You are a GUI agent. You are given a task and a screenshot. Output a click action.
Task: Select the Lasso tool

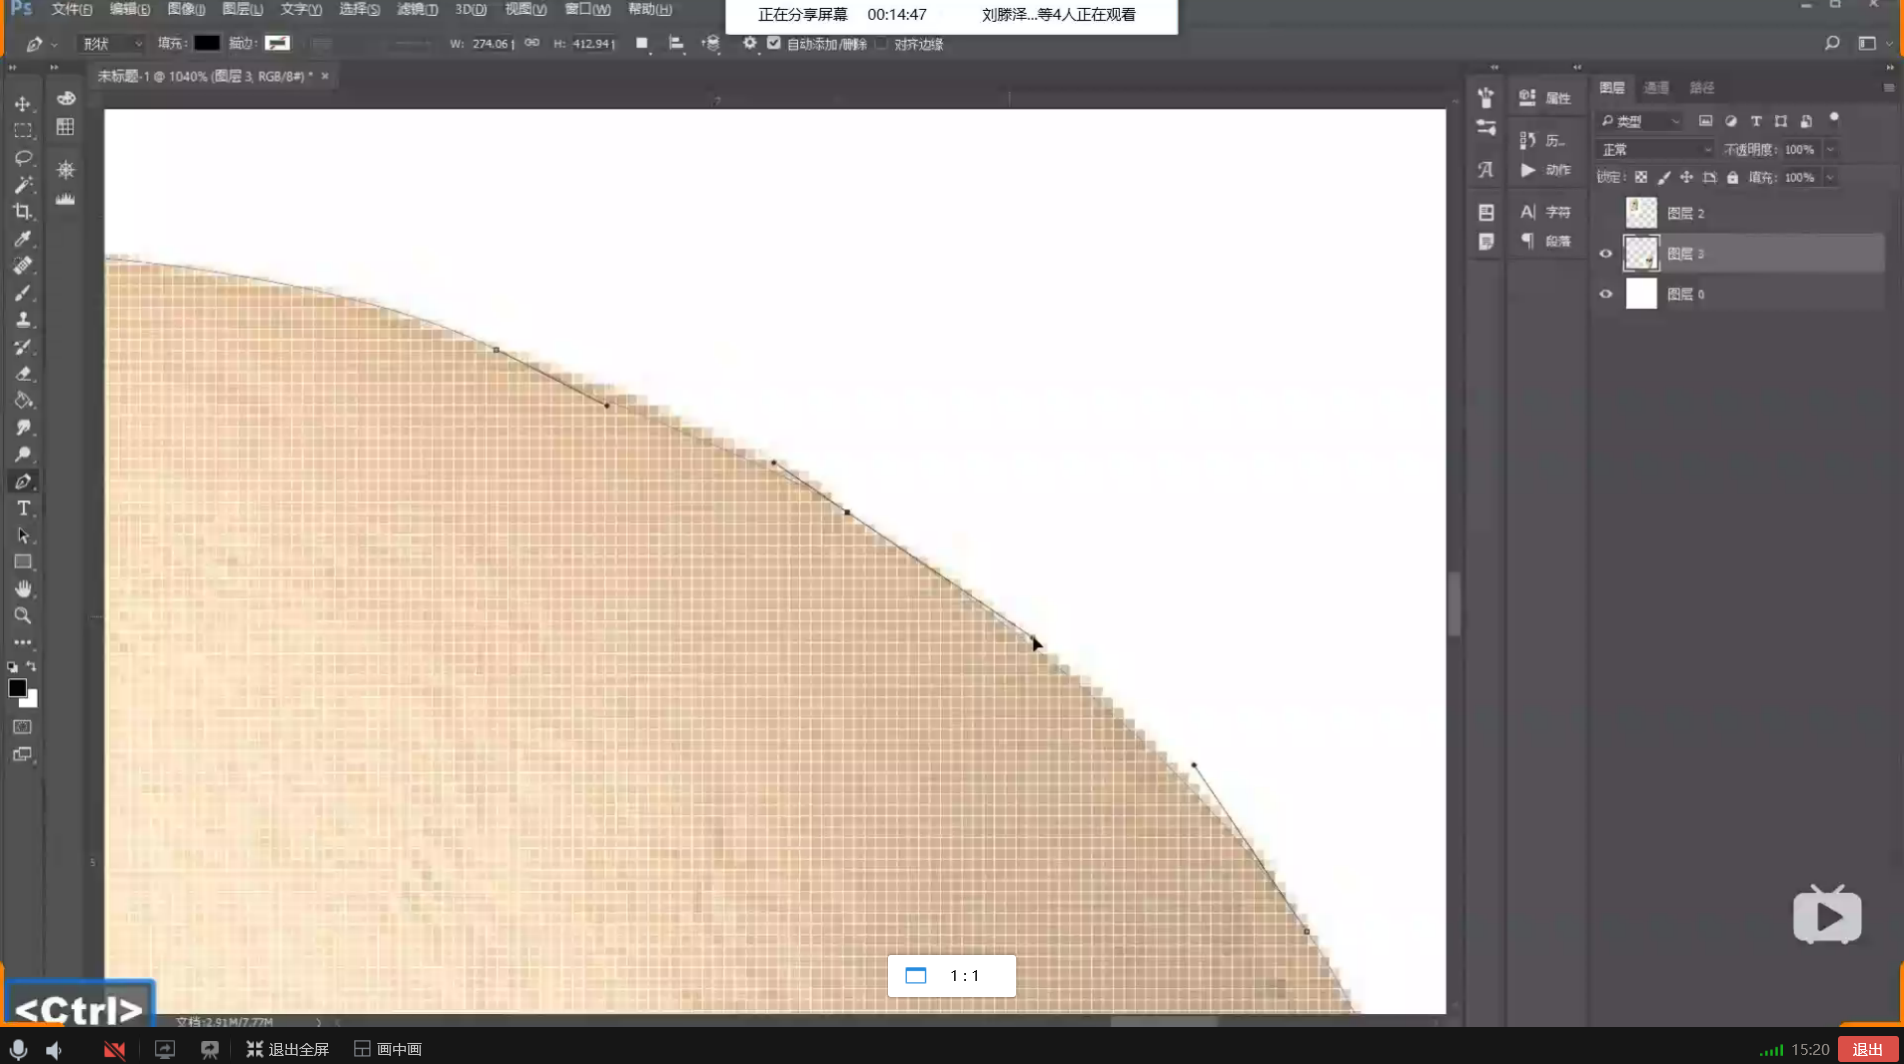22,158
